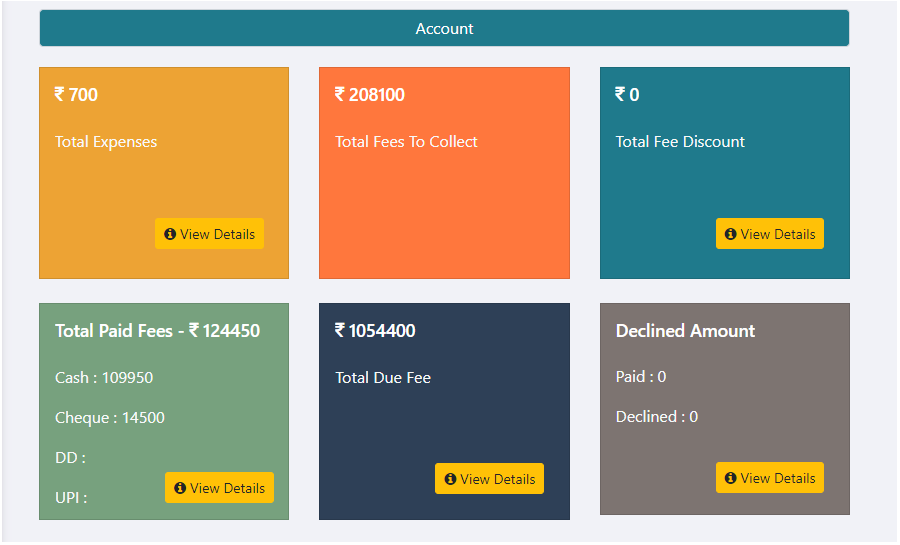Click the Declined : 0 line
900x545 pixels.
657,417
